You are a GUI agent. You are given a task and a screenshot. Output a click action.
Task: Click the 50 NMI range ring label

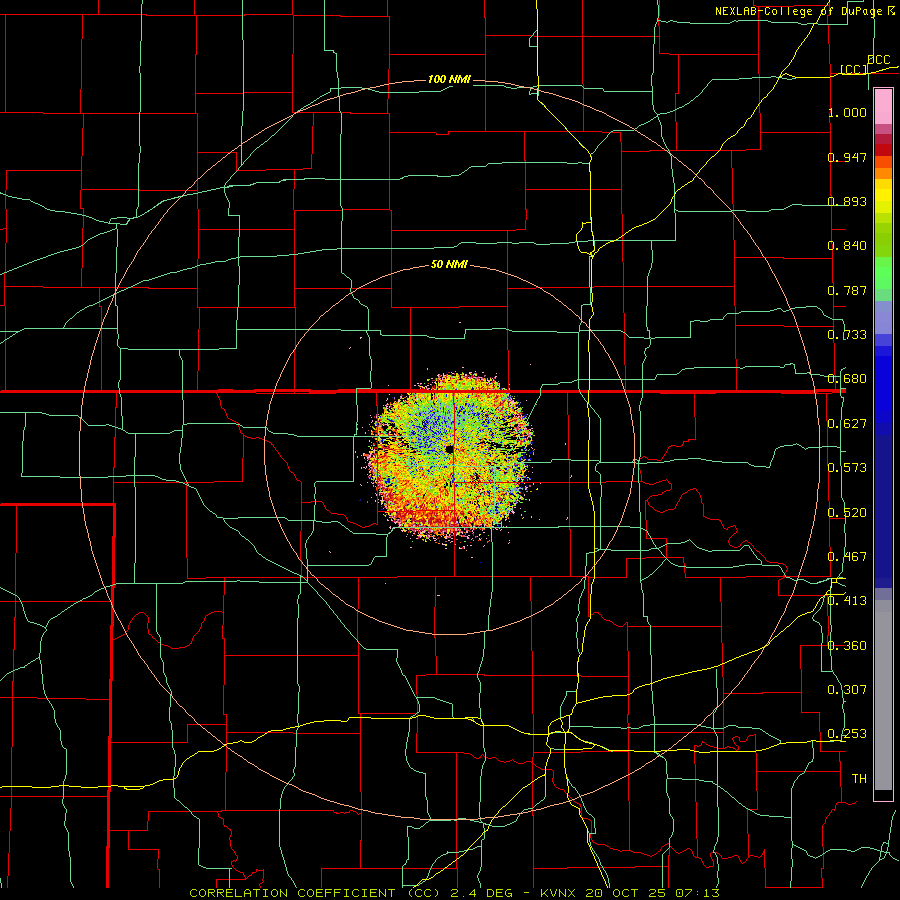pos(449,265)
